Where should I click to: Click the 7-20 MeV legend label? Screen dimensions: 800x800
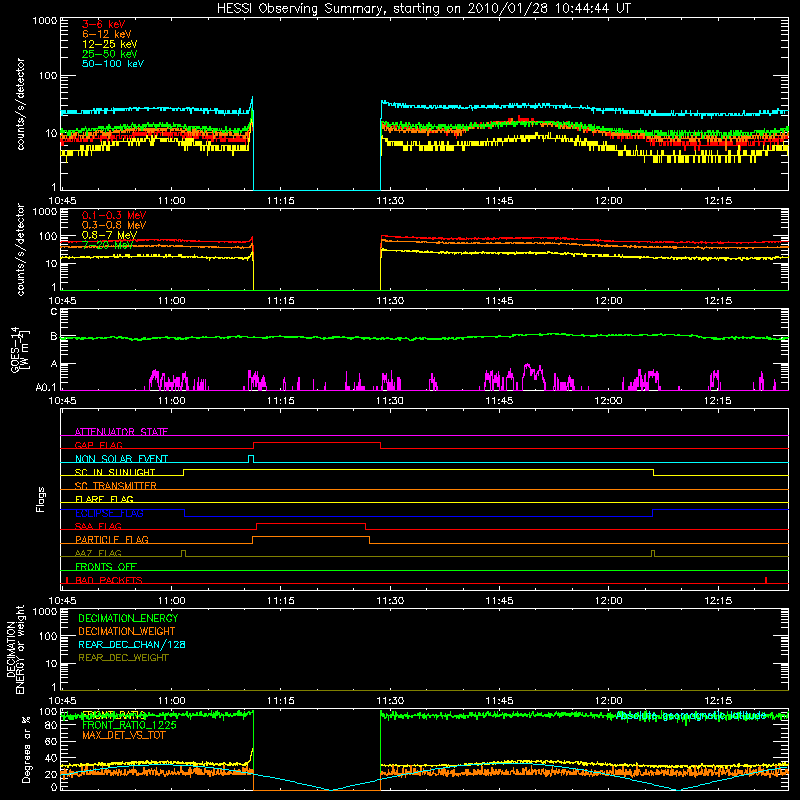click(108, 245)
